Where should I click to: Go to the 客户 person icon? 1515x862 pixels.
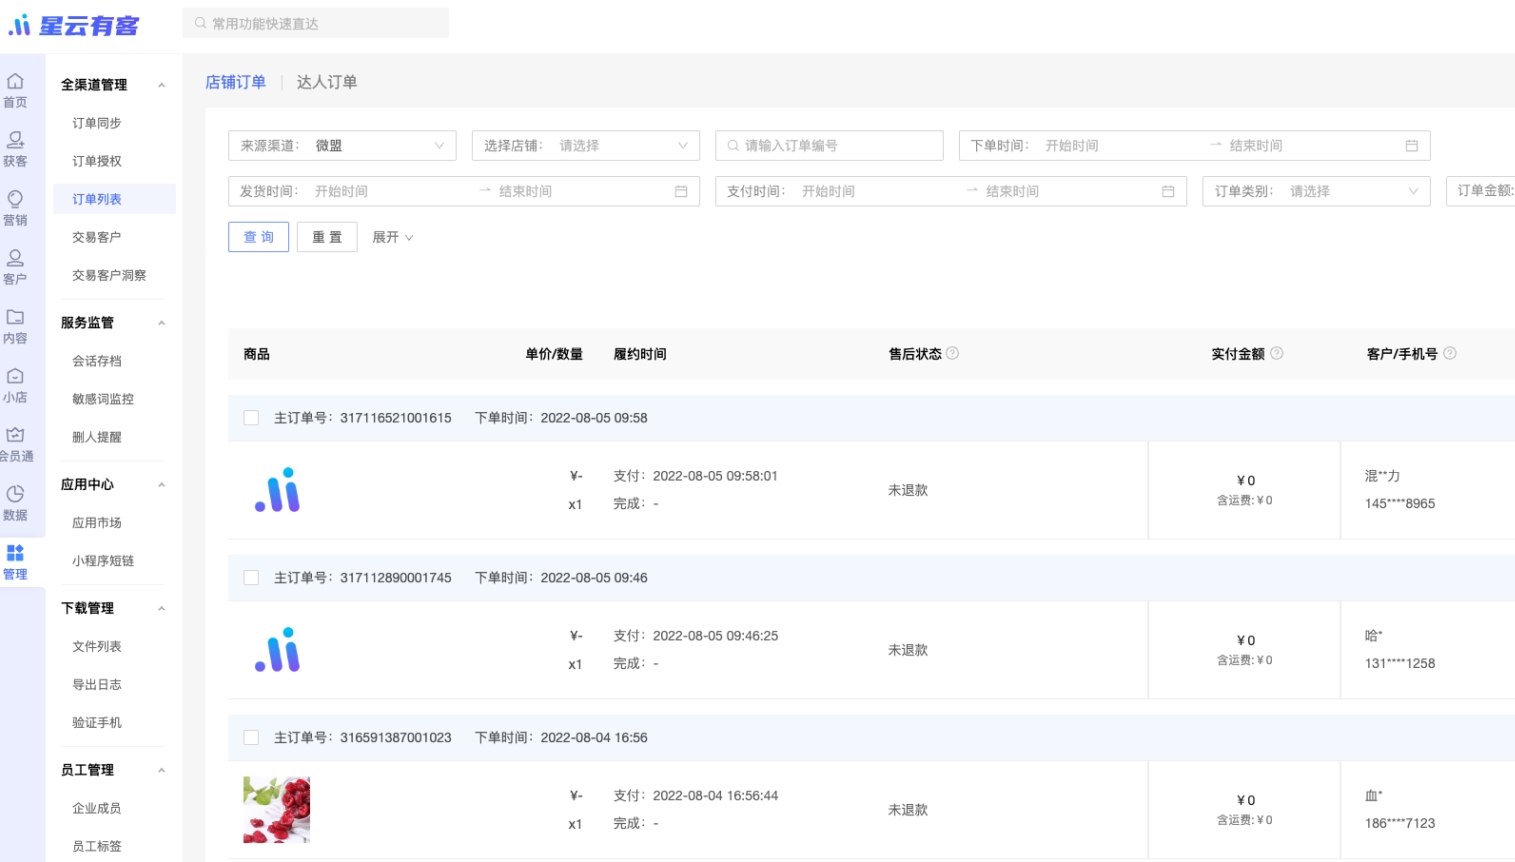[x=15, y=259]
